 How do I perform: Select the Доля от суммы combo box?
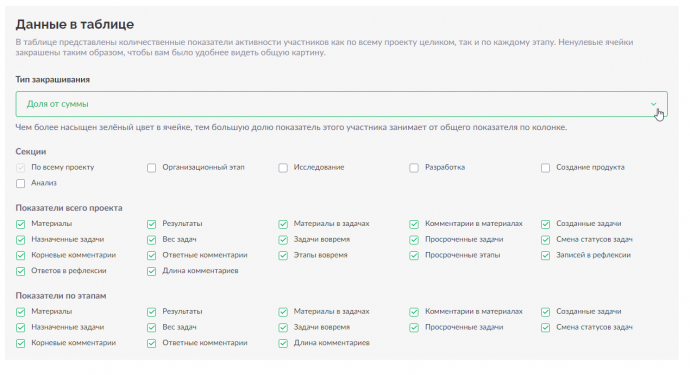click(341, 104)
